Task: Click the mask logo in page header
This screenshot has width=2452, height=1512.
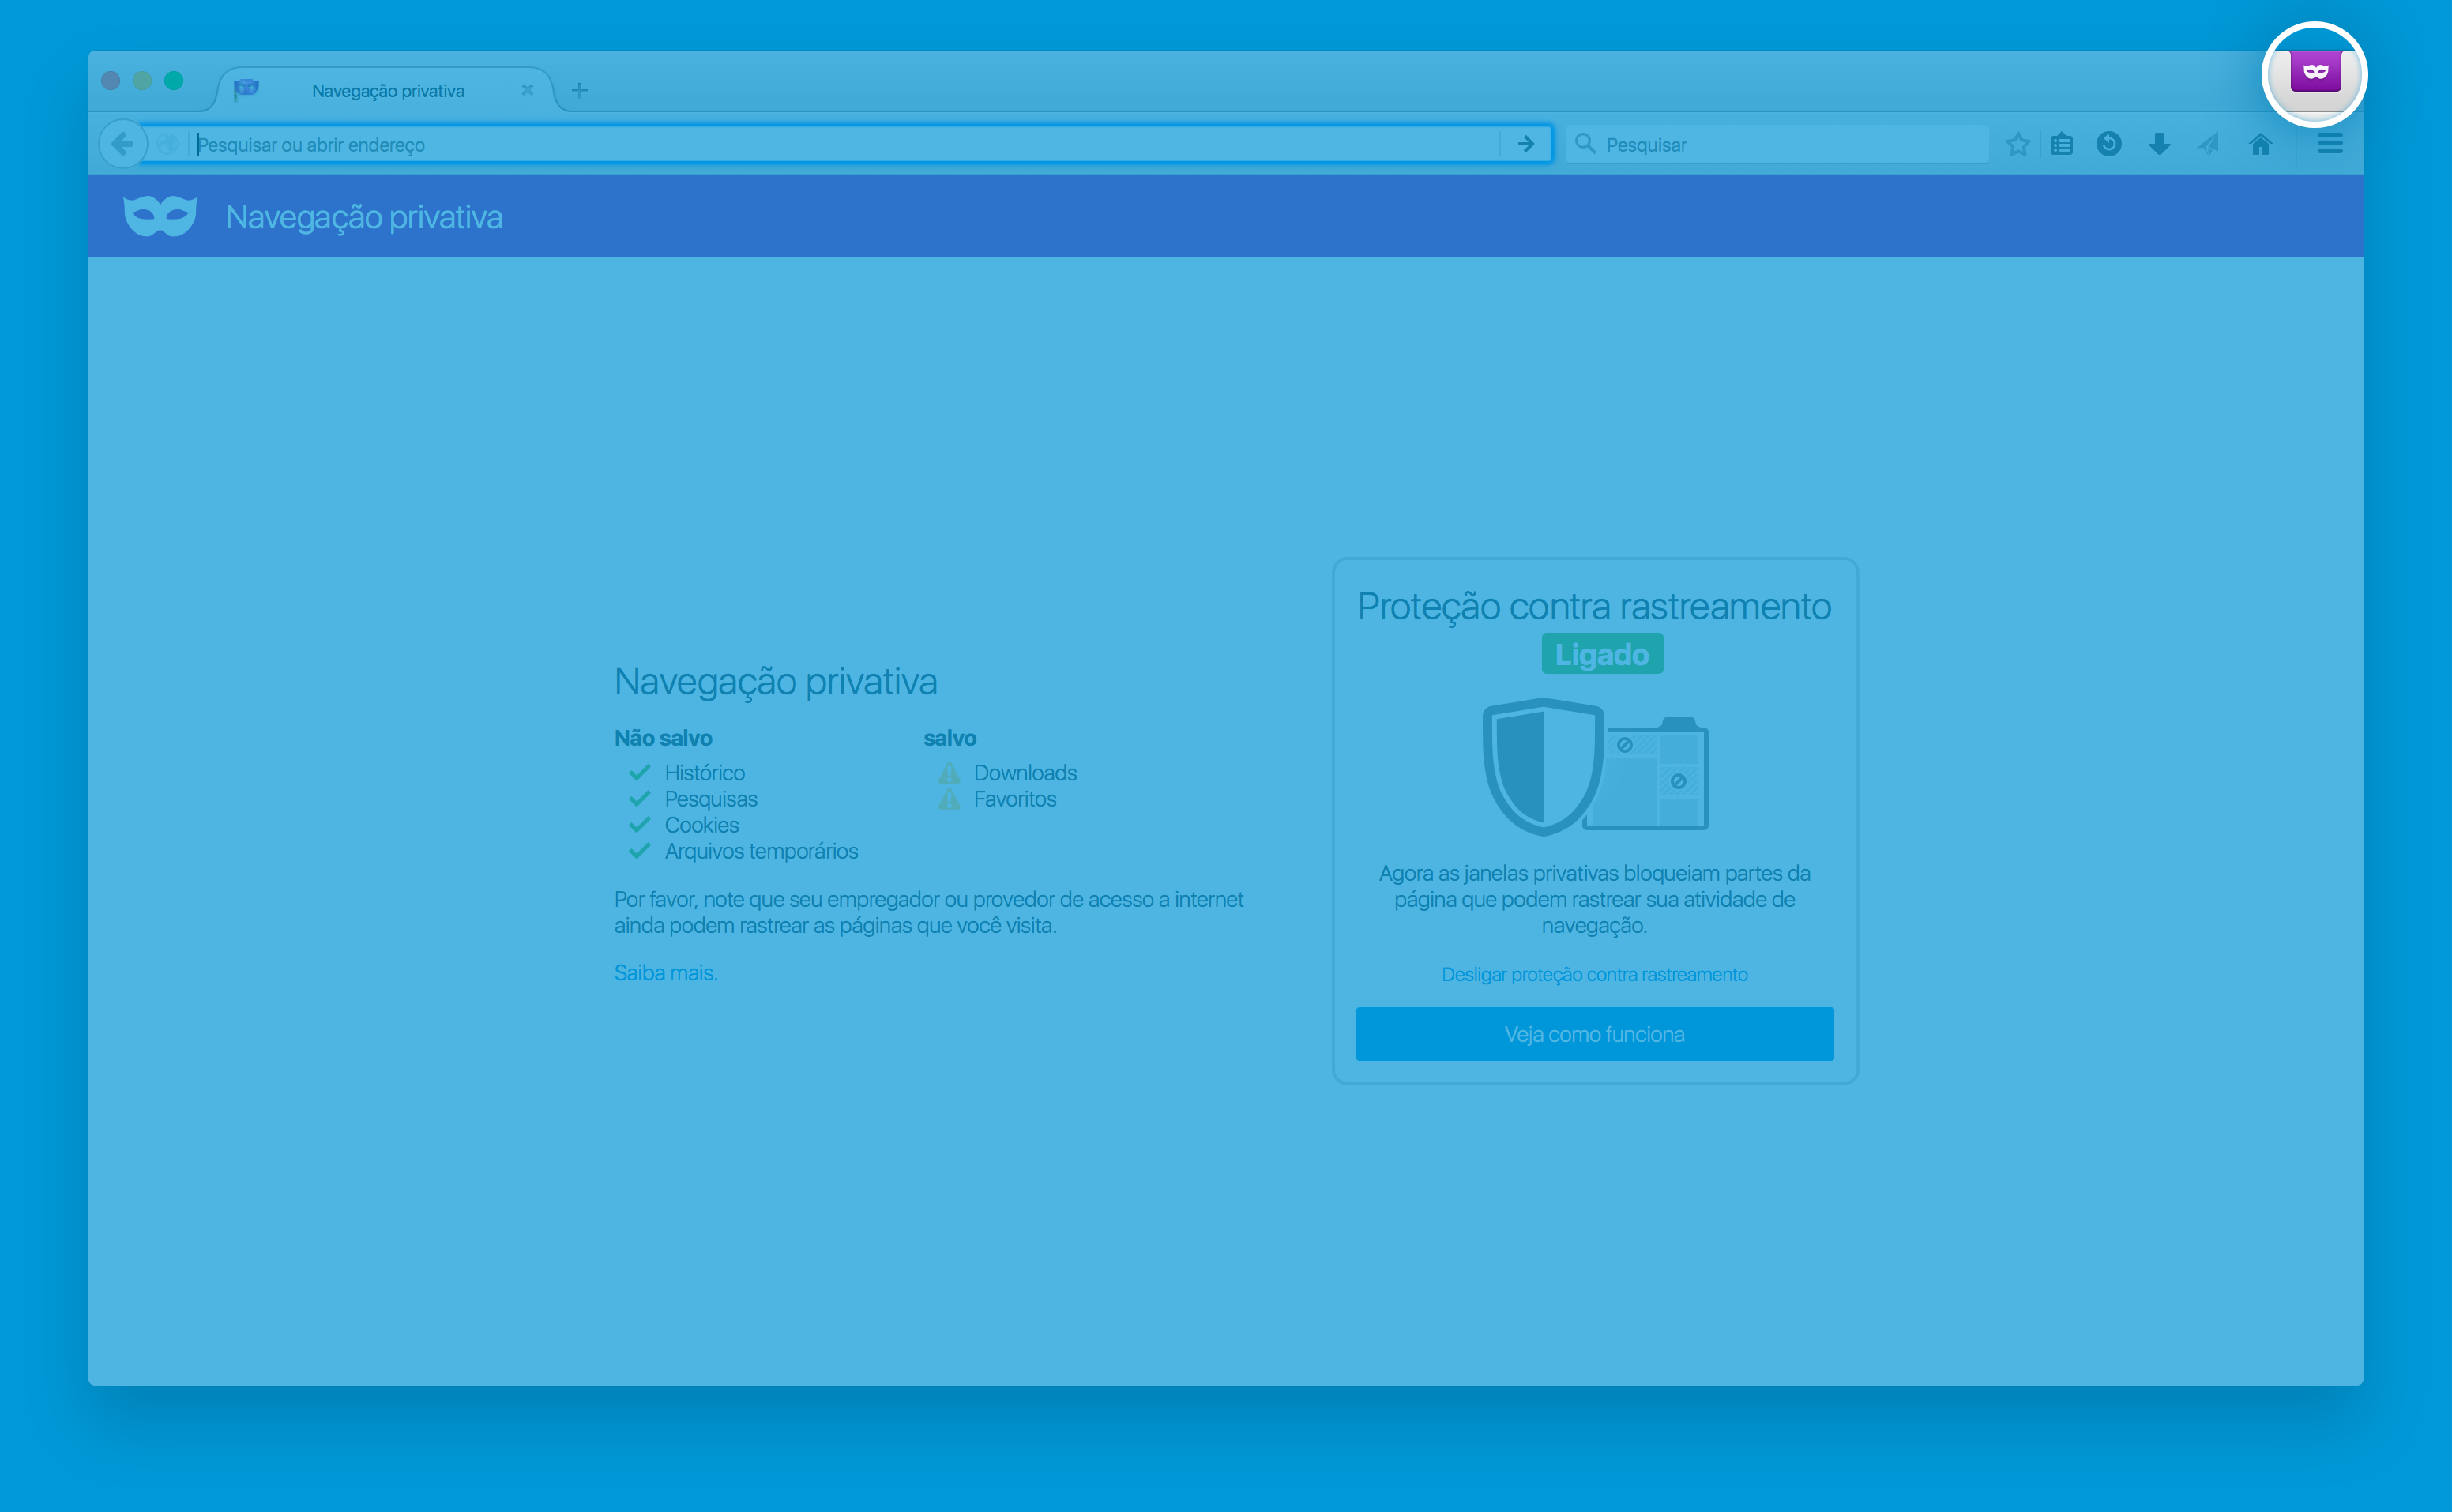Action: pos(160,216)
